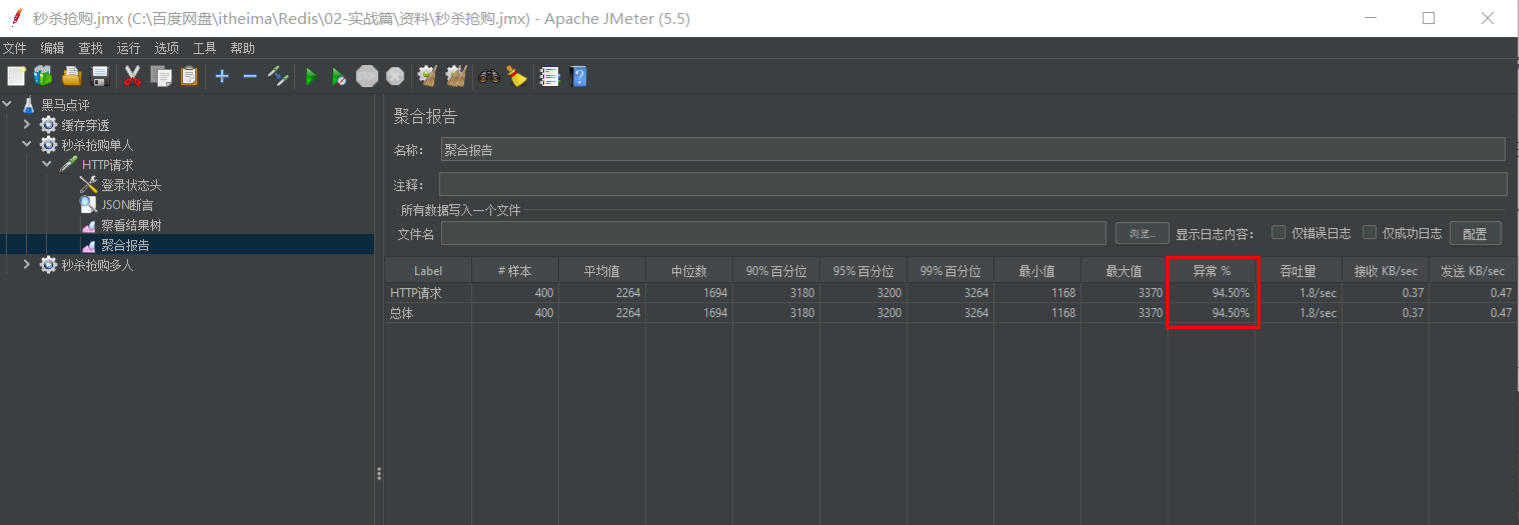
Task: Click the 配置 button
Action: [1475, 233]
